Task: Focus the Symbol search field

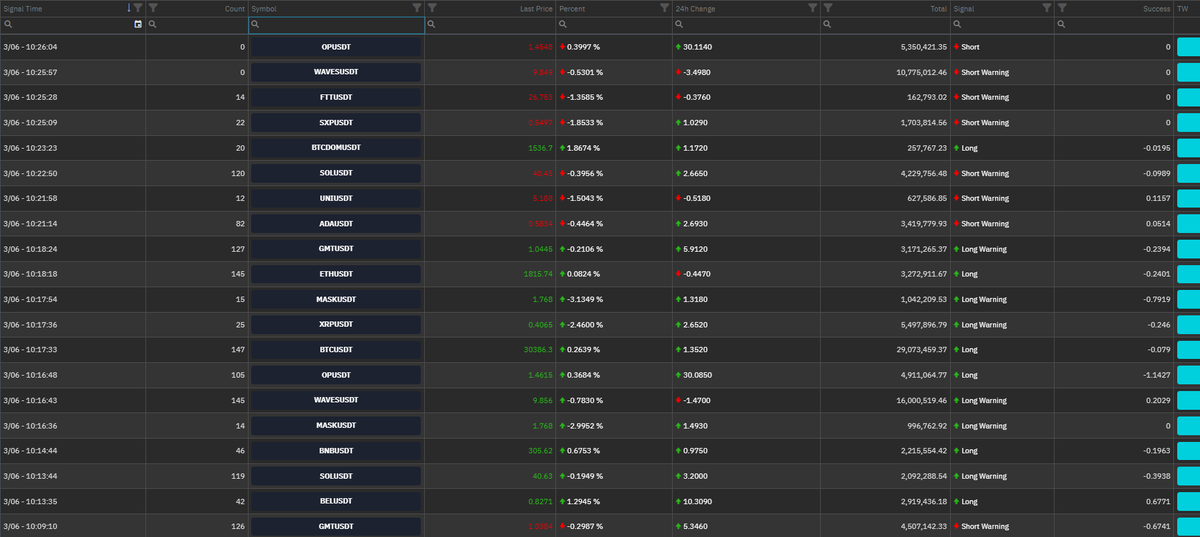Action: (x=336, y=24)
